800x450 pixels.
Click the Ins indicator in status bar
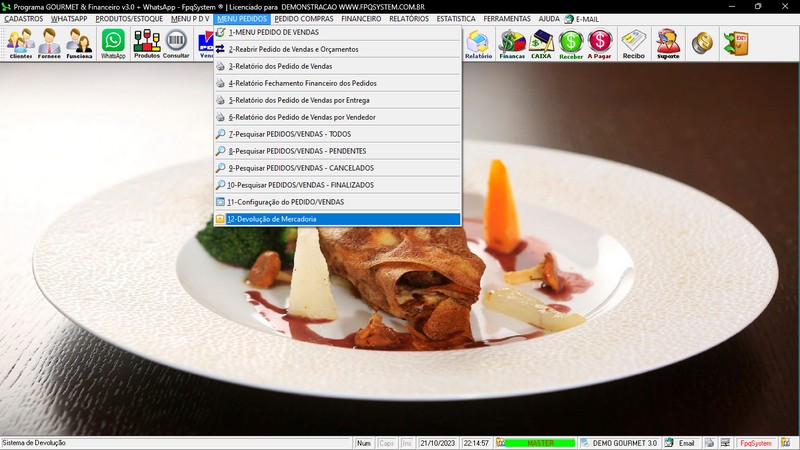pos(407,443)
